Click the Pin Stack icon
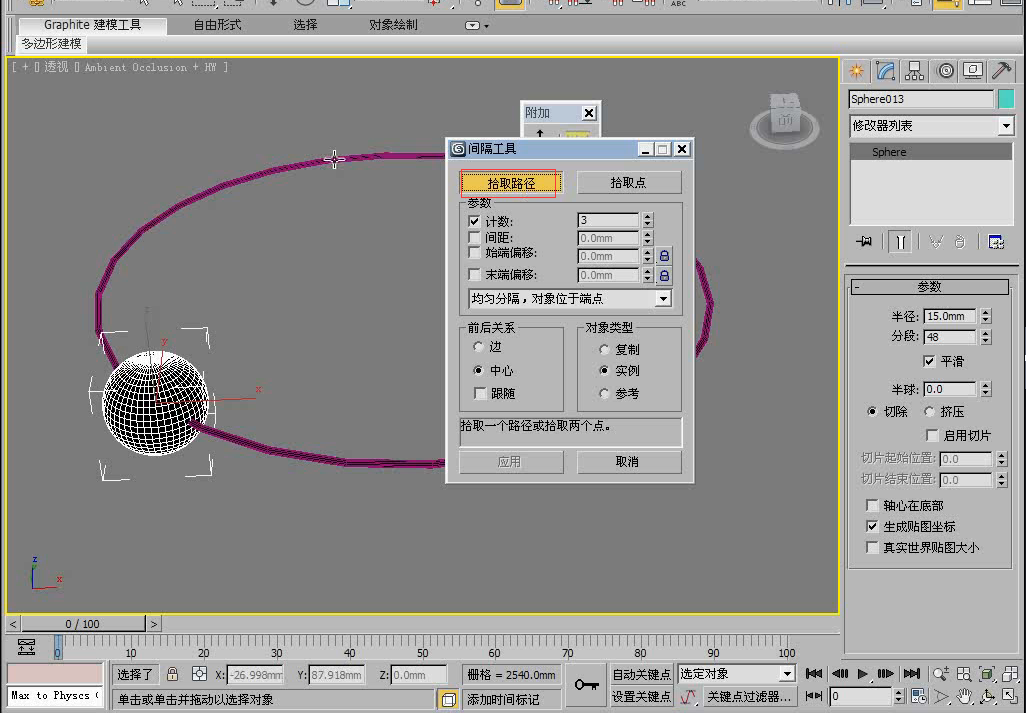1026x713 pixels. [864, 242]
